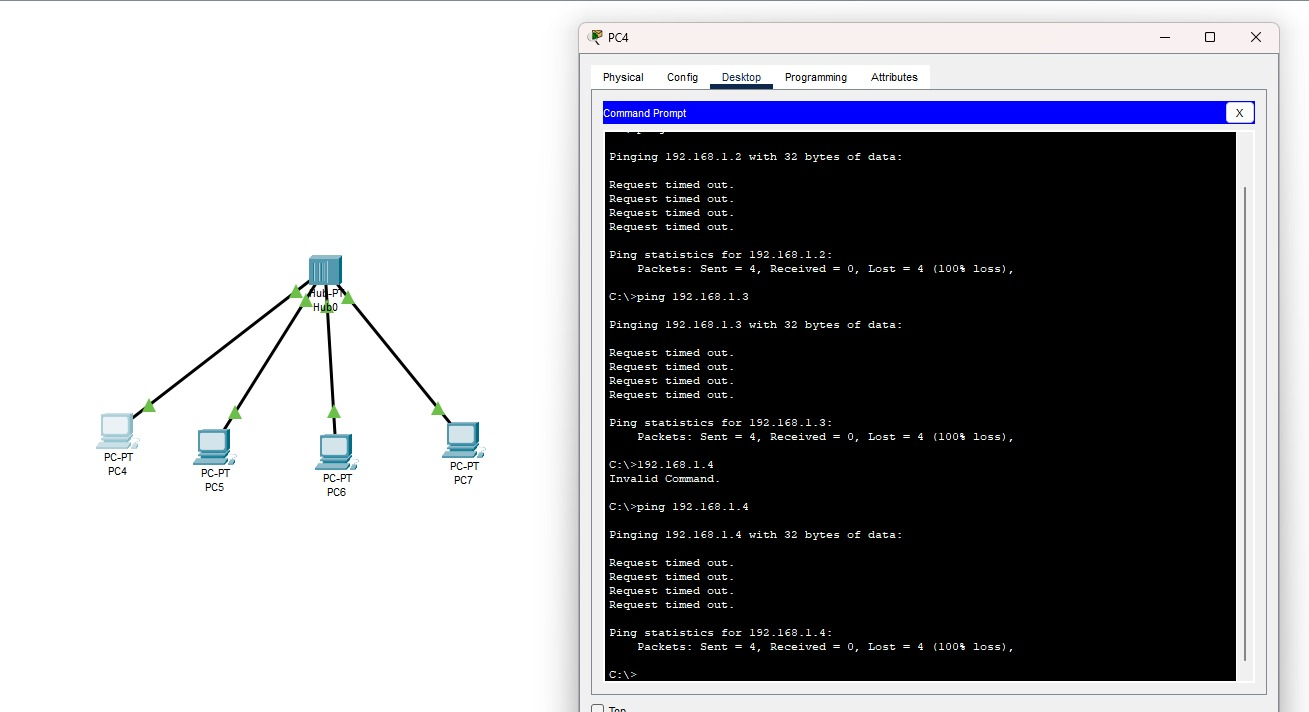Select the PC5 computer icon
Image resolution: width=1309 pixels, height=712 pixels.
(213, 447)
